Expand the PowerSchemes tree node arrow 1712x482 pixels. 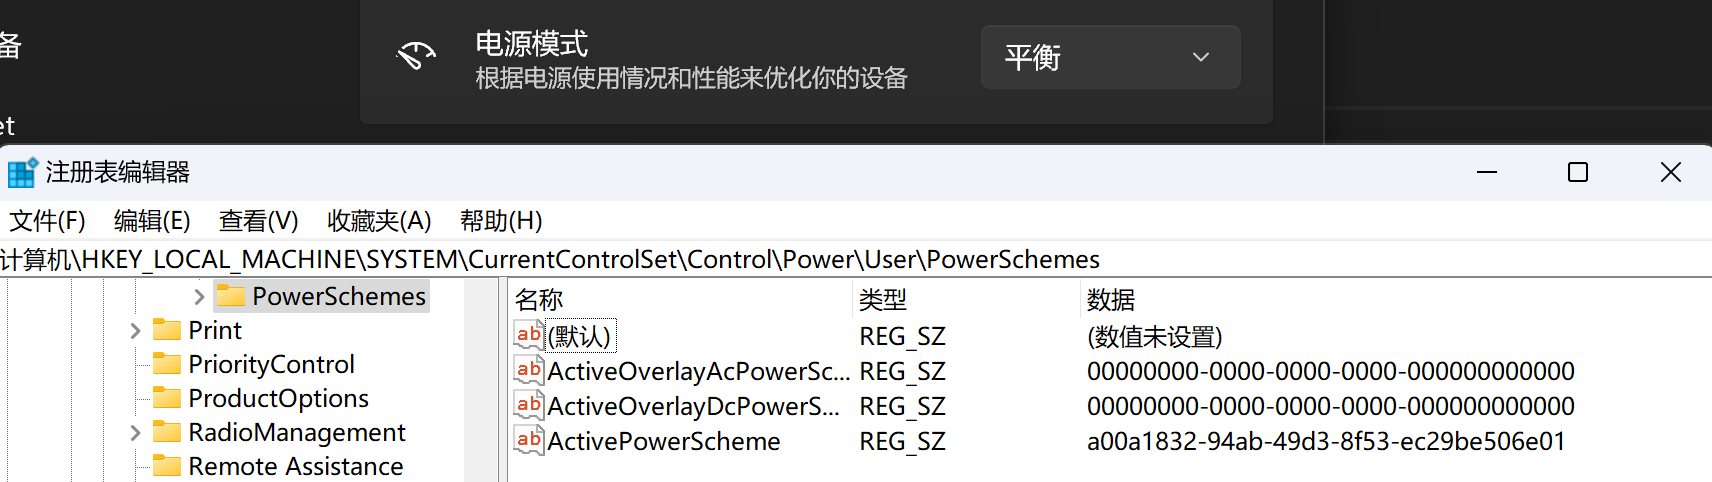point(199,297)
